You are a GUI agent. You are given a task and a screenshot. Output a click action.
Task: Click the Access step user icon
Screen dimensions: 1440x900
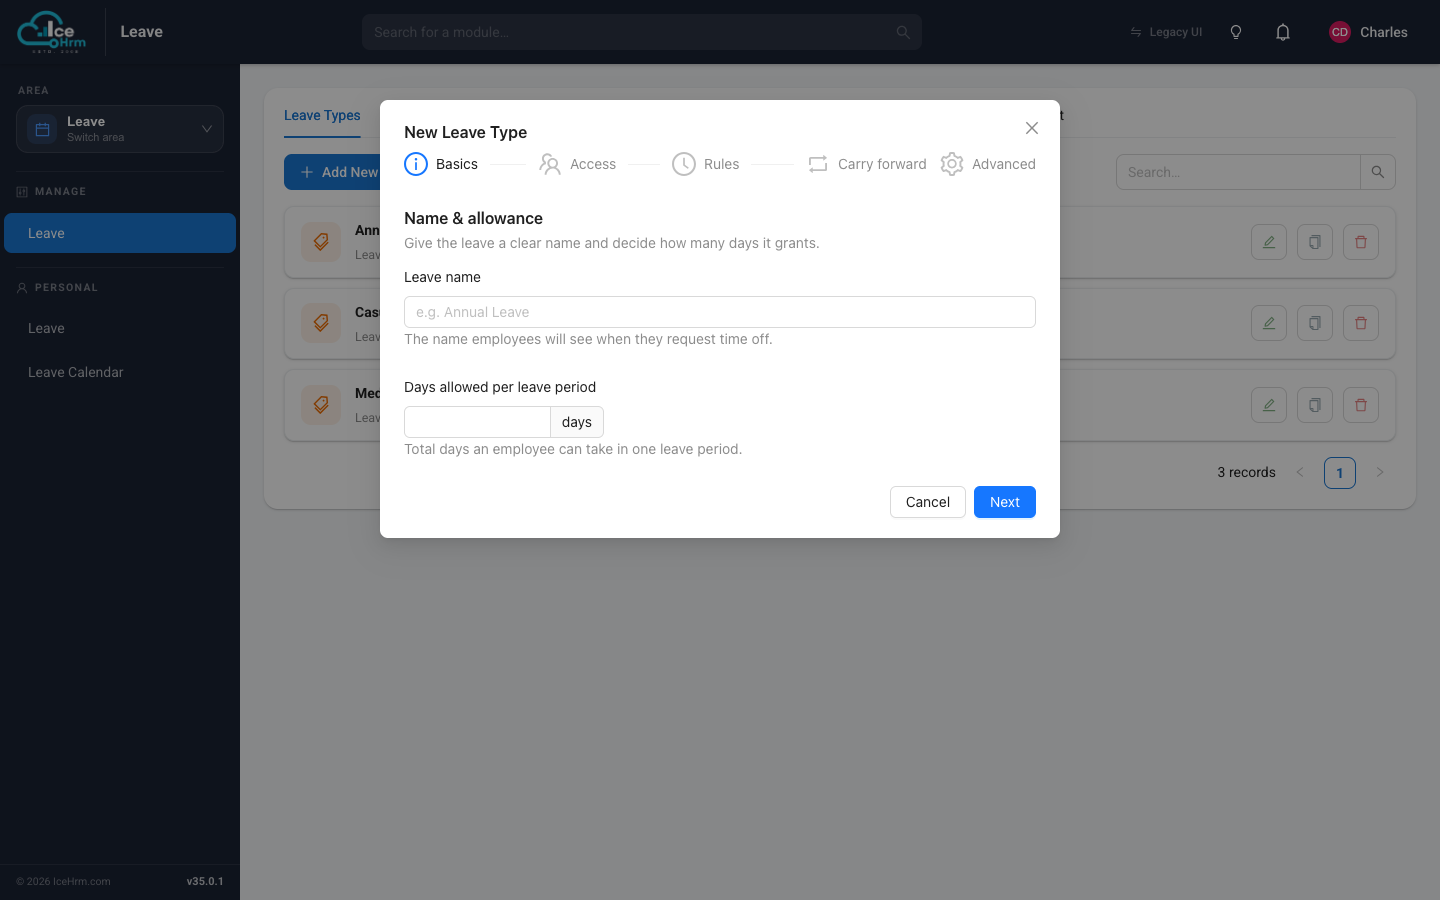pos(550,164)
